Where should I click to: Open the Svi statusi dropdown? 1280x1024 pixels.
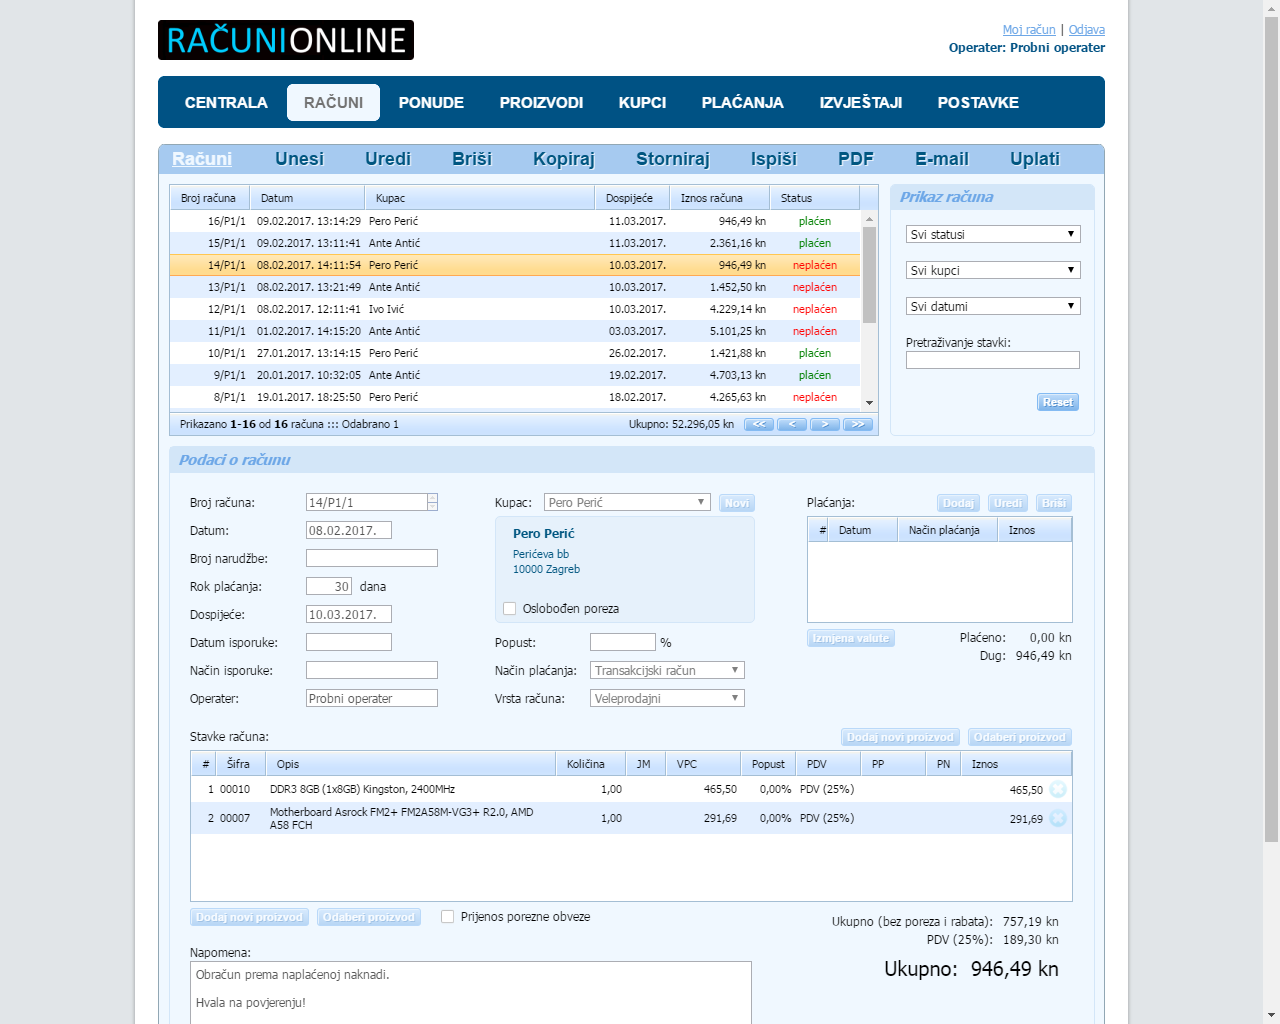coord(992,234)
